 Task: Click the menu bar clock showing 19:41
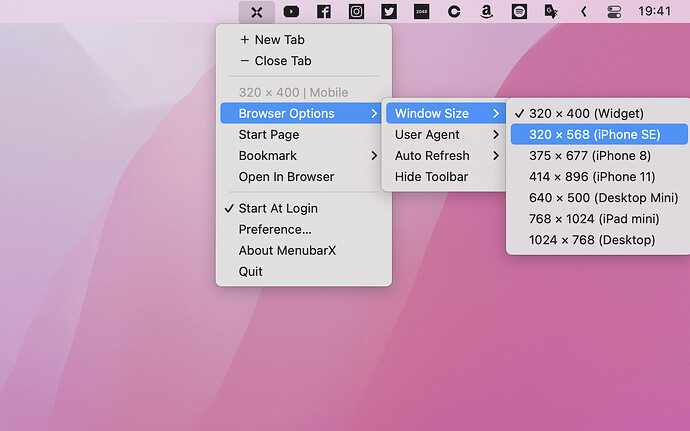[654, 12]
